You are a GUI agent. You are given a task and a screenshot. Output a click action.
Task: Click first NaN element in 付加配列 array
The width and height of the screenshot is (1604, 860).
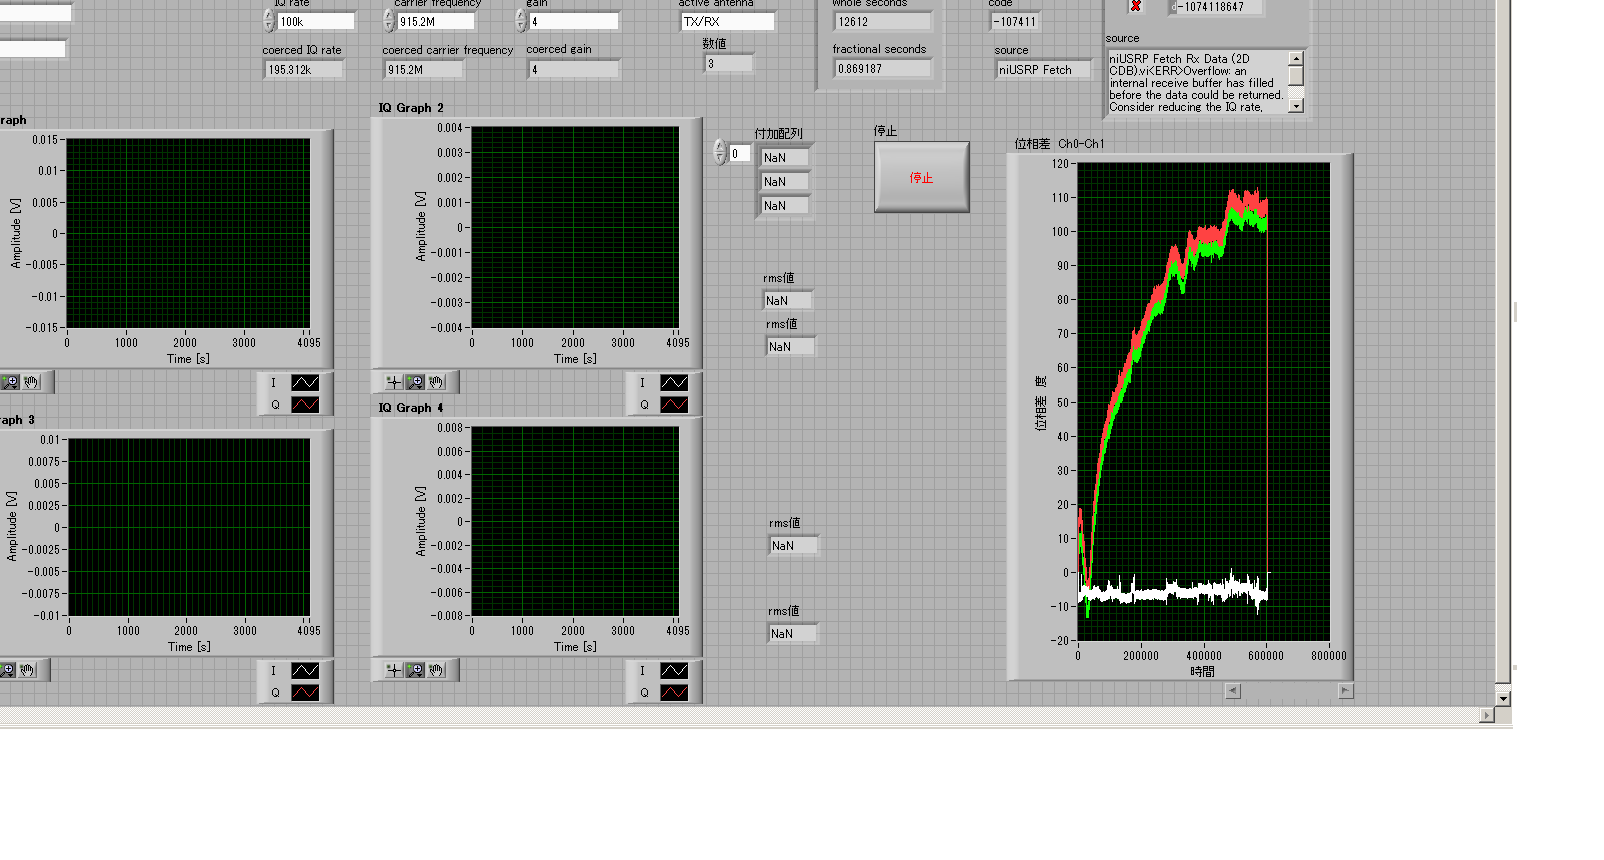click(x=785, y=157)
